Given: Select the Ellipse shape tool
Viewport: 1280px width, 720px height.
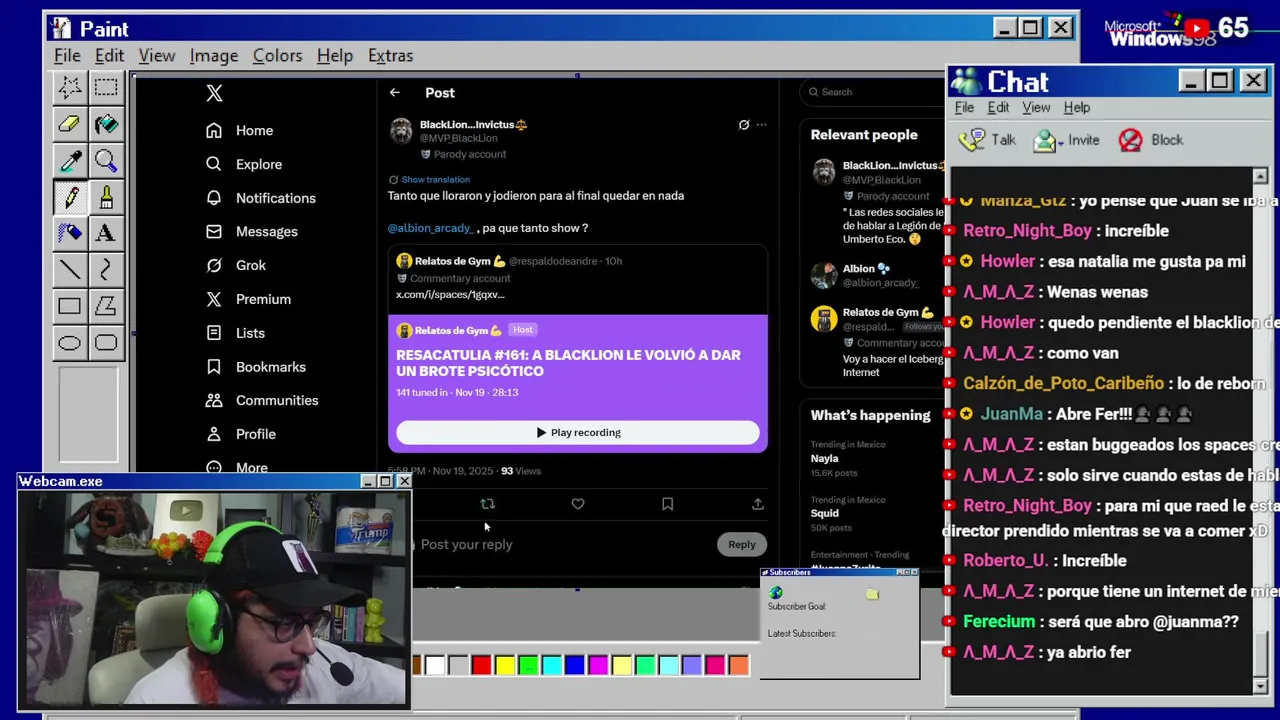Looking at the screenshot, I should [x=69, y=343].
